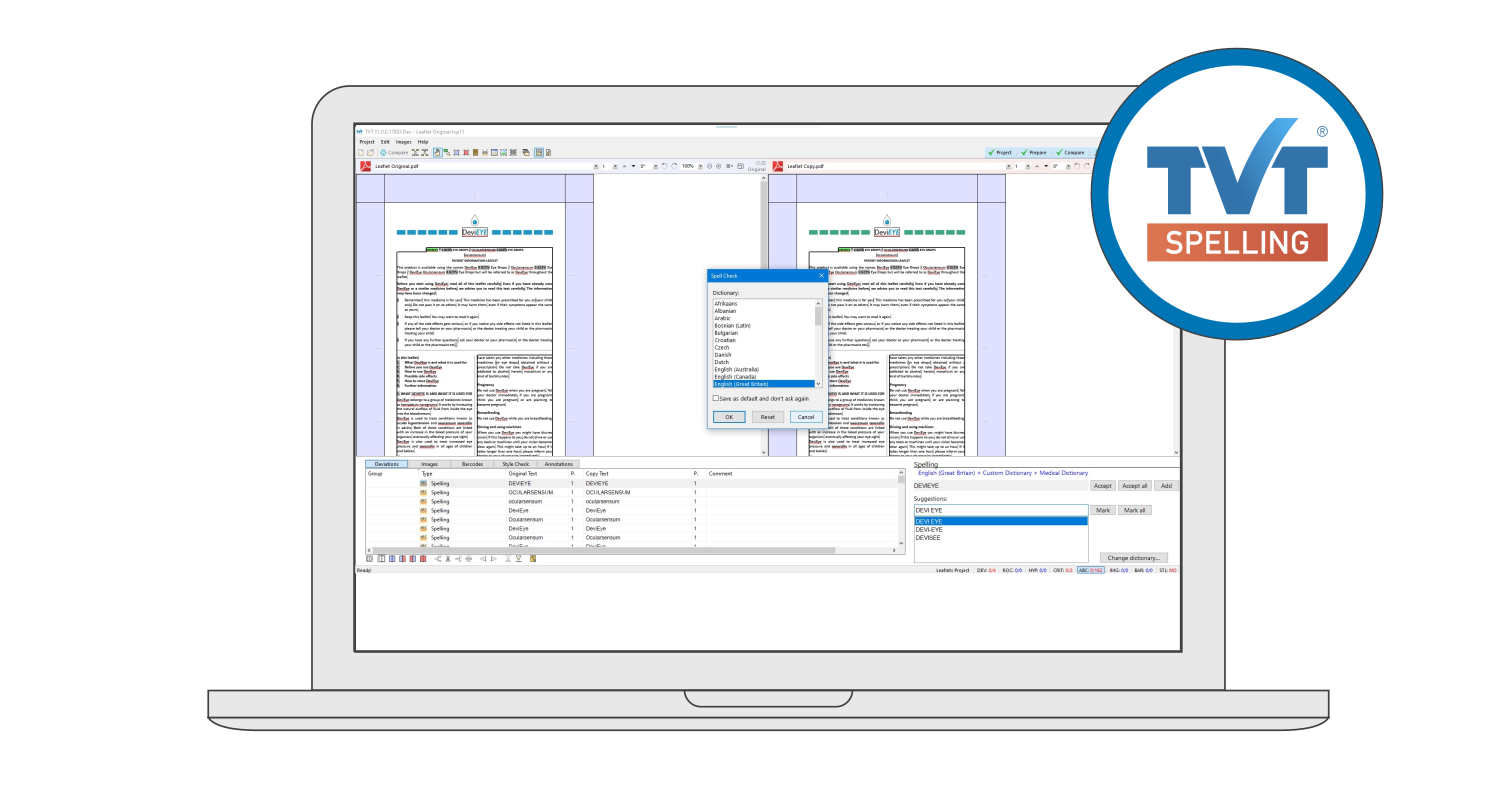The width and height of the screenshot is (1500, 812).
Task: Select English (Great Britain) in dictionary list
Action: (x=764, y=384)
